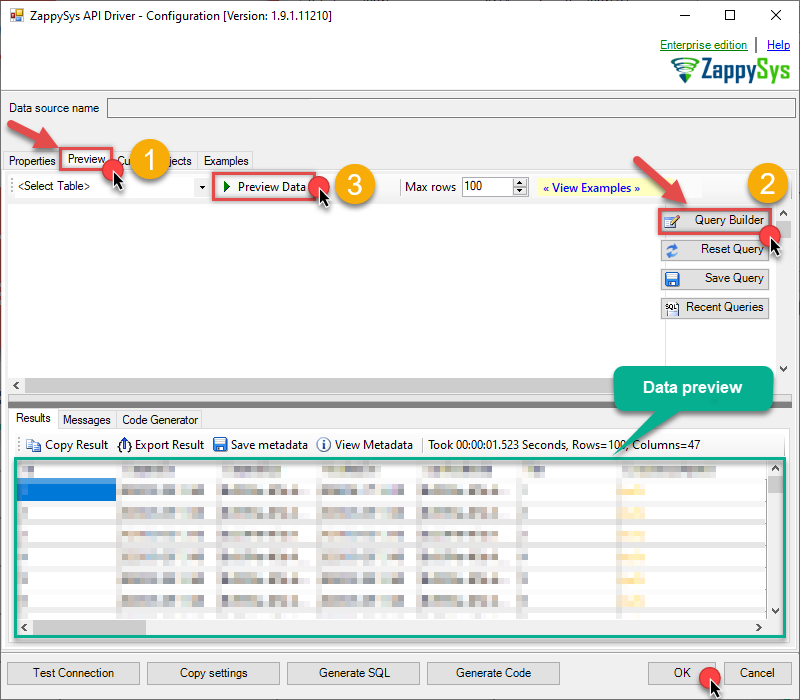The height and width of the screenshot is (700, 800).
Task: Maximize the configuration window
Action: click(x=730, y=15)
